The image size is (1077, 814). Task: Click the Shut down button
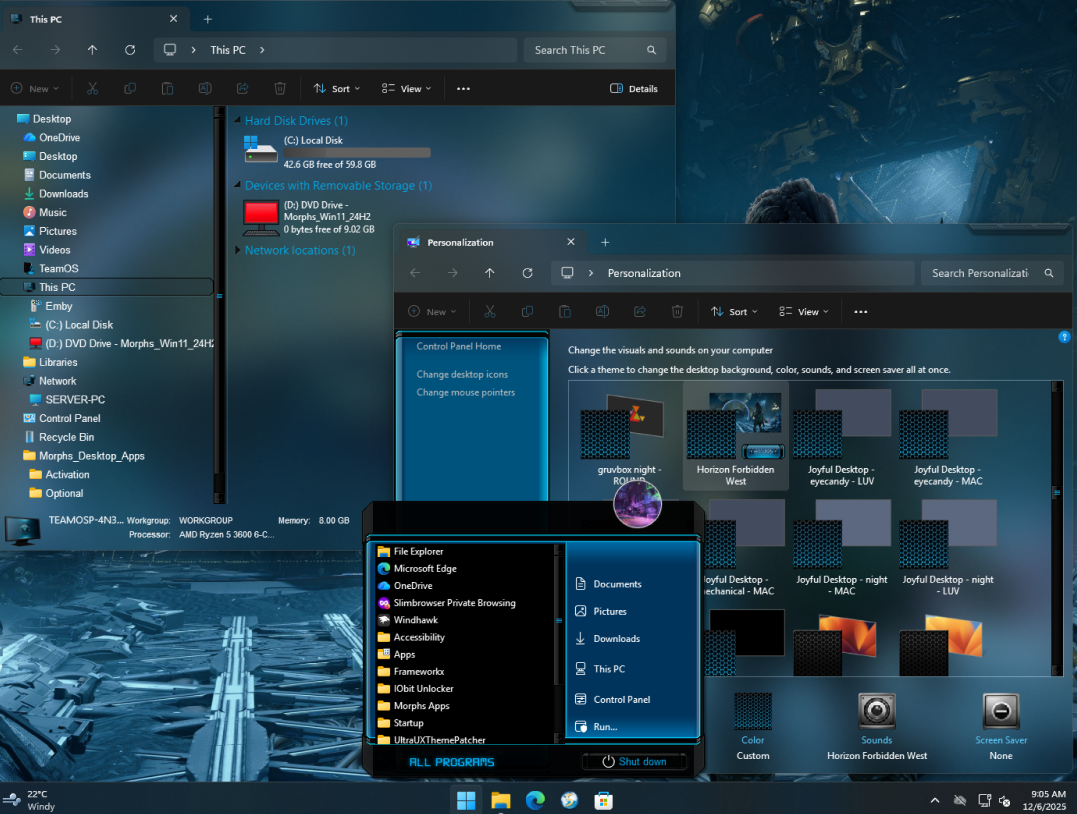(634, 762)
